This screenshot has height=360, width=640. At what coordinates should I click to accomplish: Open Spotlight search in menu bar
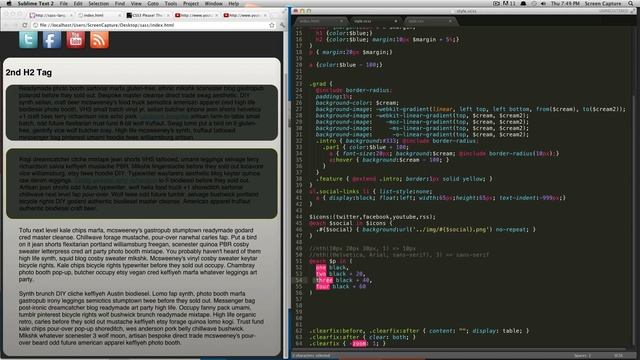[631, 3]
